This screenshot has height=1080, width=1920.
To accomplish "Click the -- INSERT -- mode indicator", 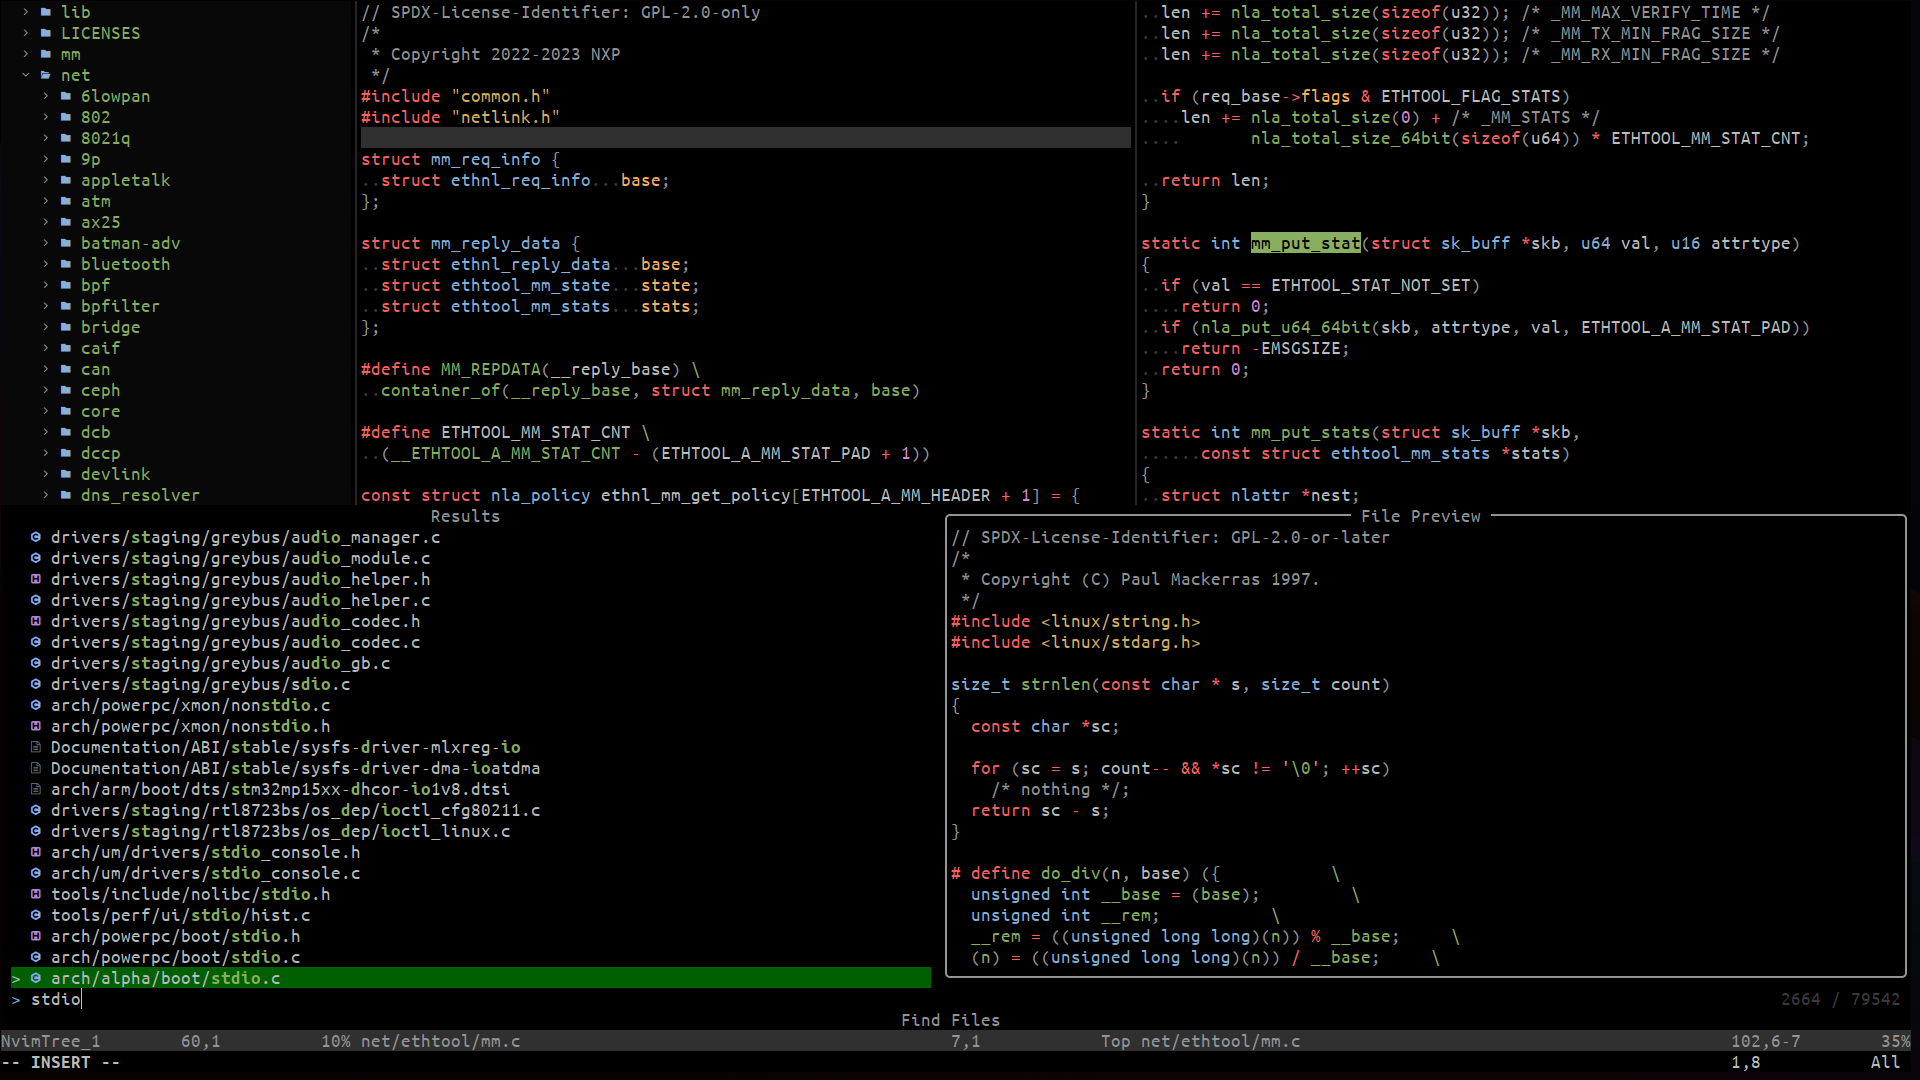I will tap(61, 1062).
